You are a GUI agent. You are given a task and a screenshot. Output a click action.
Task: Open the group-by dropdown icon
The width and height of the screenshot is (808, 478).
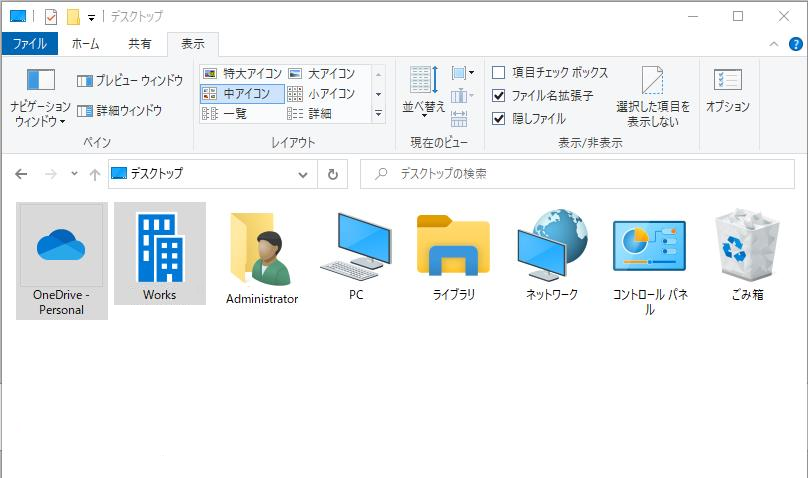pos(462,73)
